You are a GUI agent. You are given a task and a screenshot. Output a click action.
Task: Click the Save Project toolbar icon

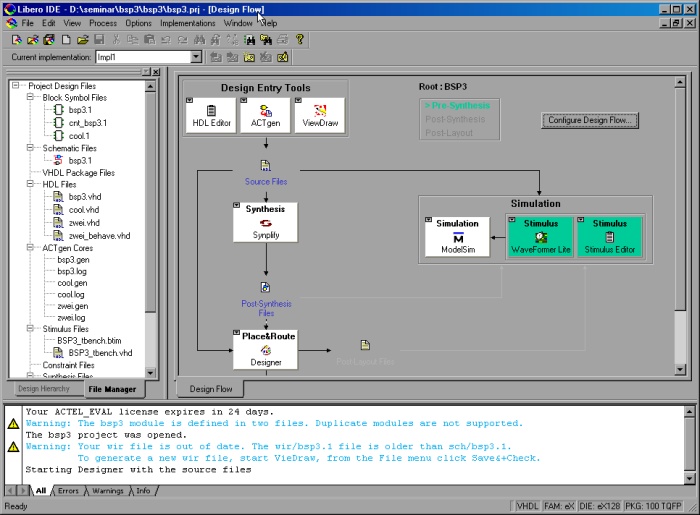pyautogui.click(x=49, y=40)
